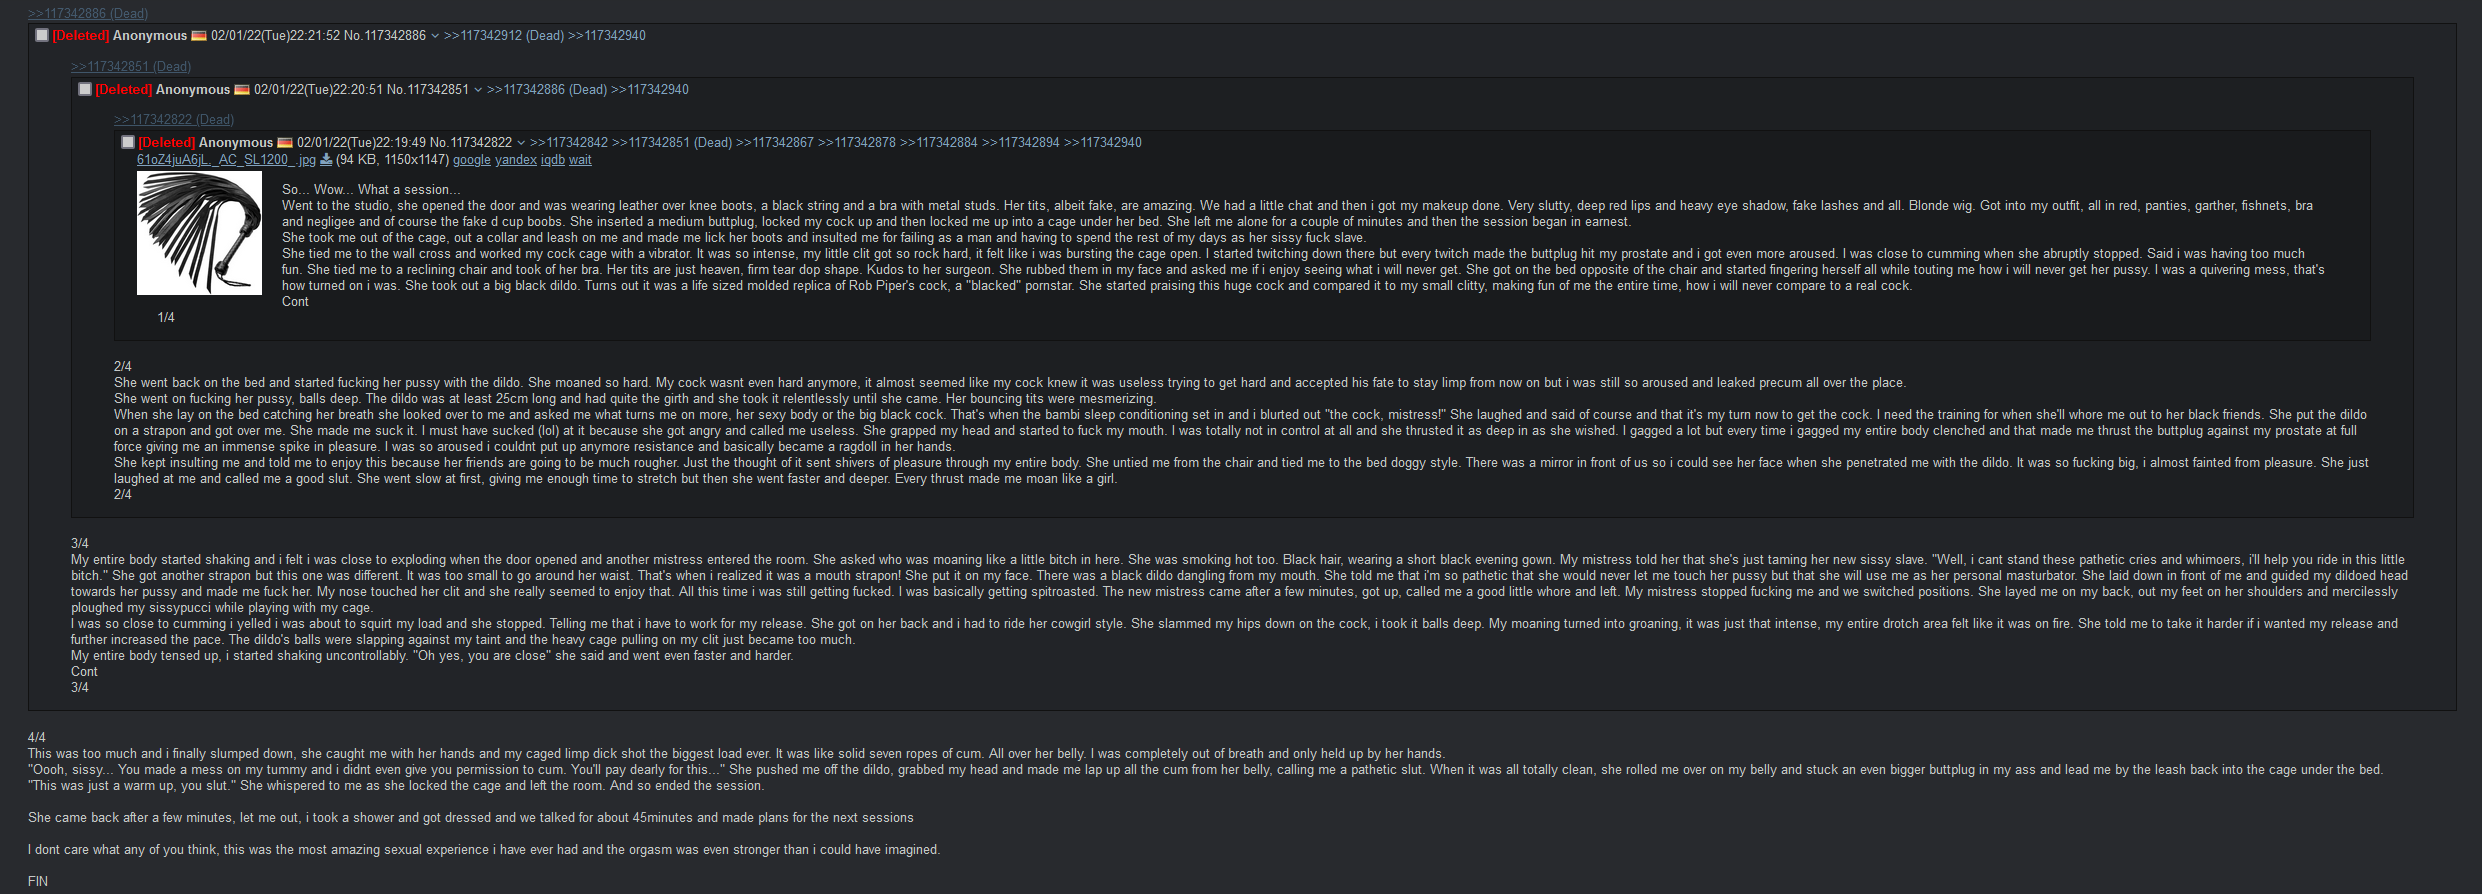The image size is (2482, 894).
Task: Click the iqdb search link
Action: point(553,160)
